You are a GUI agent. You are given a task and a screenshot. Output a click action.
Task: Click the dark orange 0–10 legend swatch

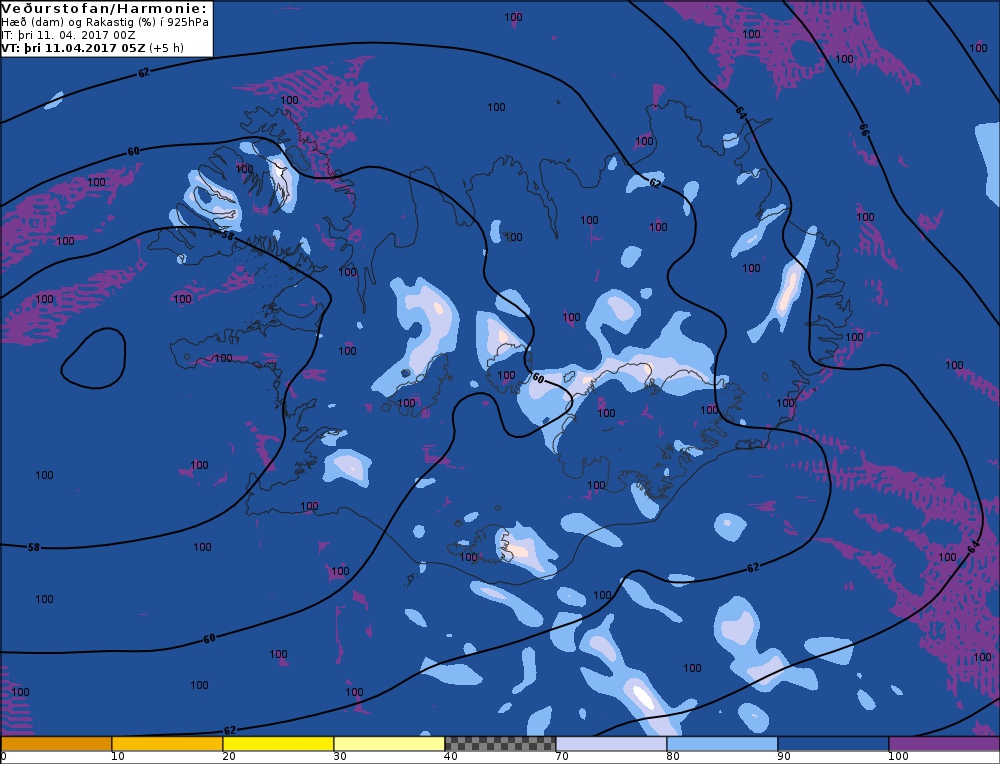tap(56, 744)
